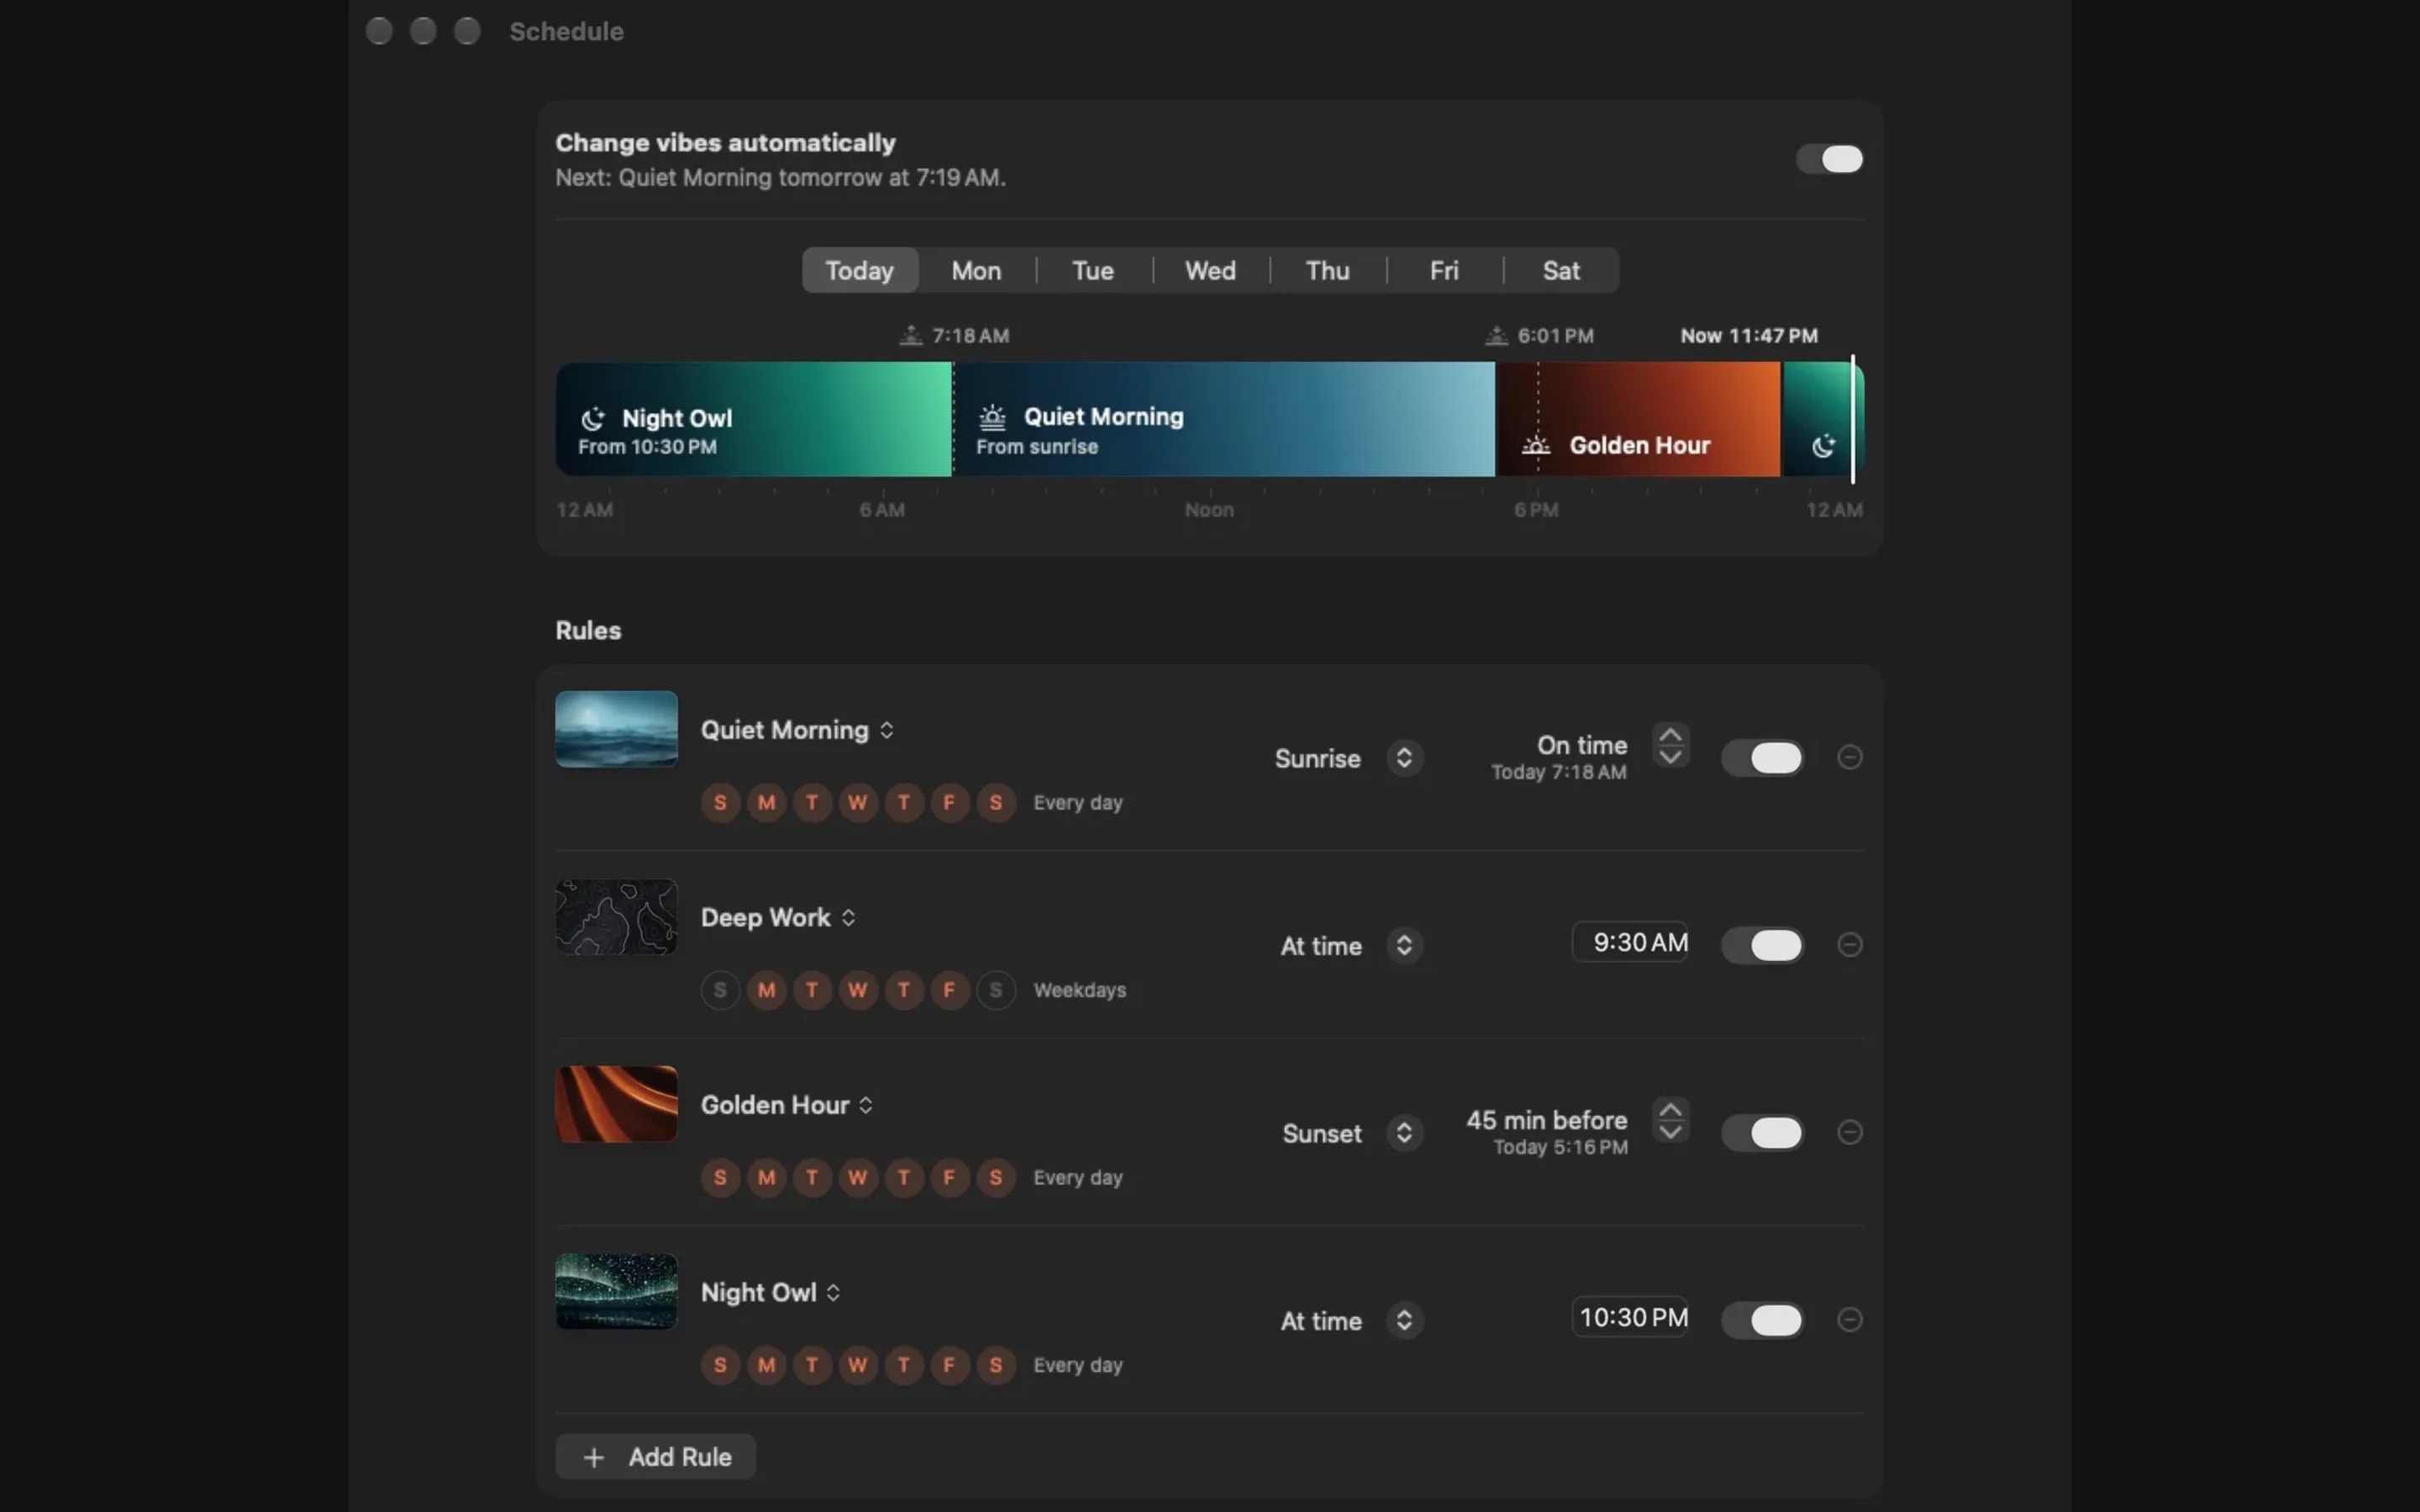Remove the Golden Hour rule
The width and height of the screenshot is (2420, 1512).
[1849, 1132]
